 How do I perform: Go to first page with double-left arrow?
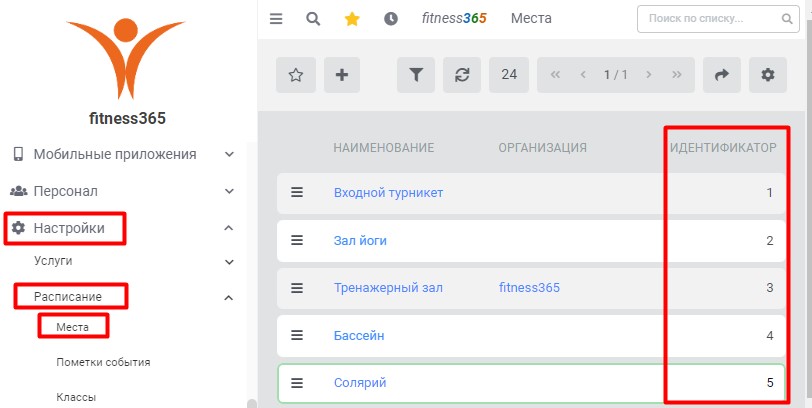coord(555,75)
